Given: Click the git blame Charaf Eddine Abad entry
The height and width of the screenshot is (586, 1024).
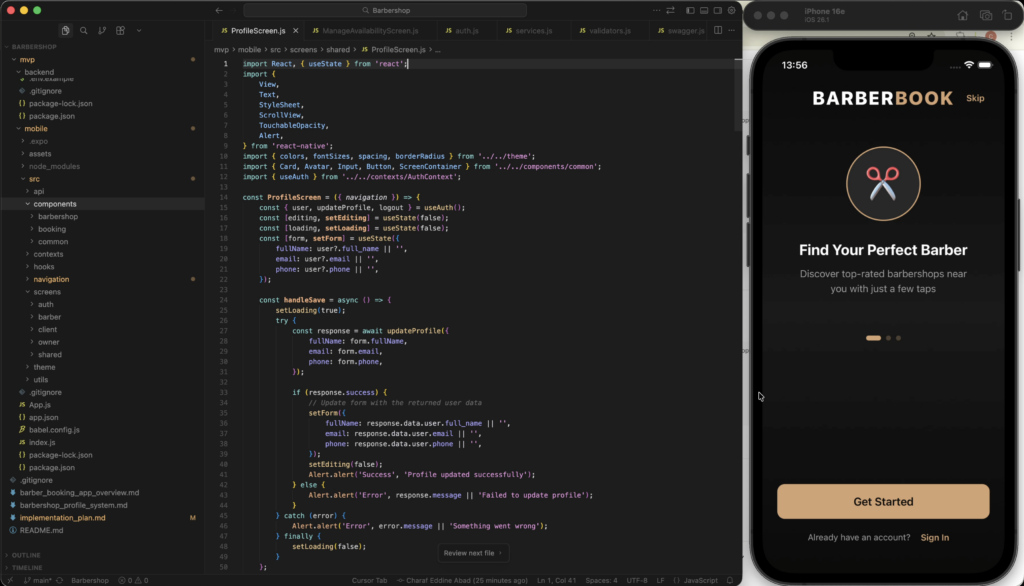Looking at the screenshot, I should pyautogui.click(x=462, y=580).
